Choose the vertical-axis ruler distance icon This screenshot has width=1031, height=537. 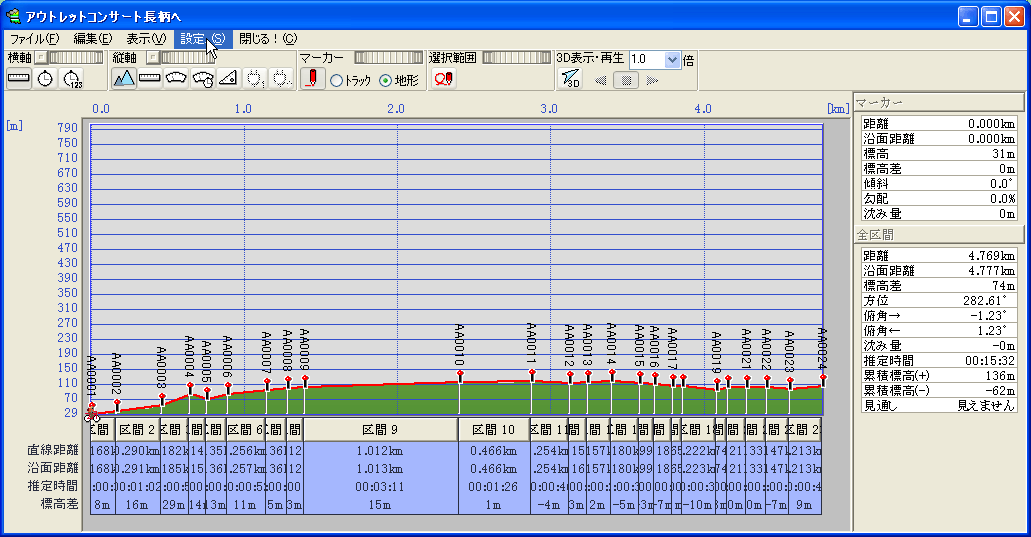pos(150,79)
